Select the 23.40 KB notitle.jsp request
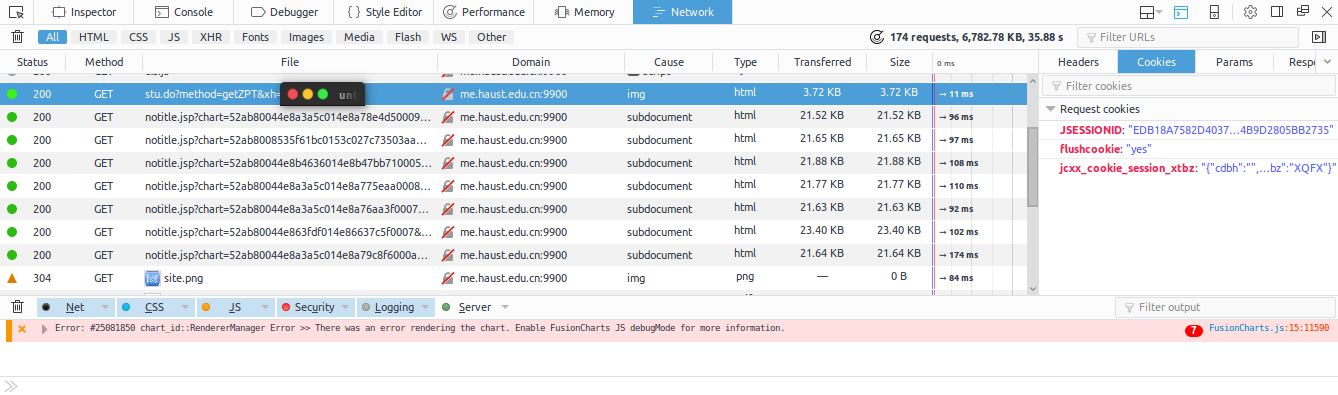 (x=513, y=231)
